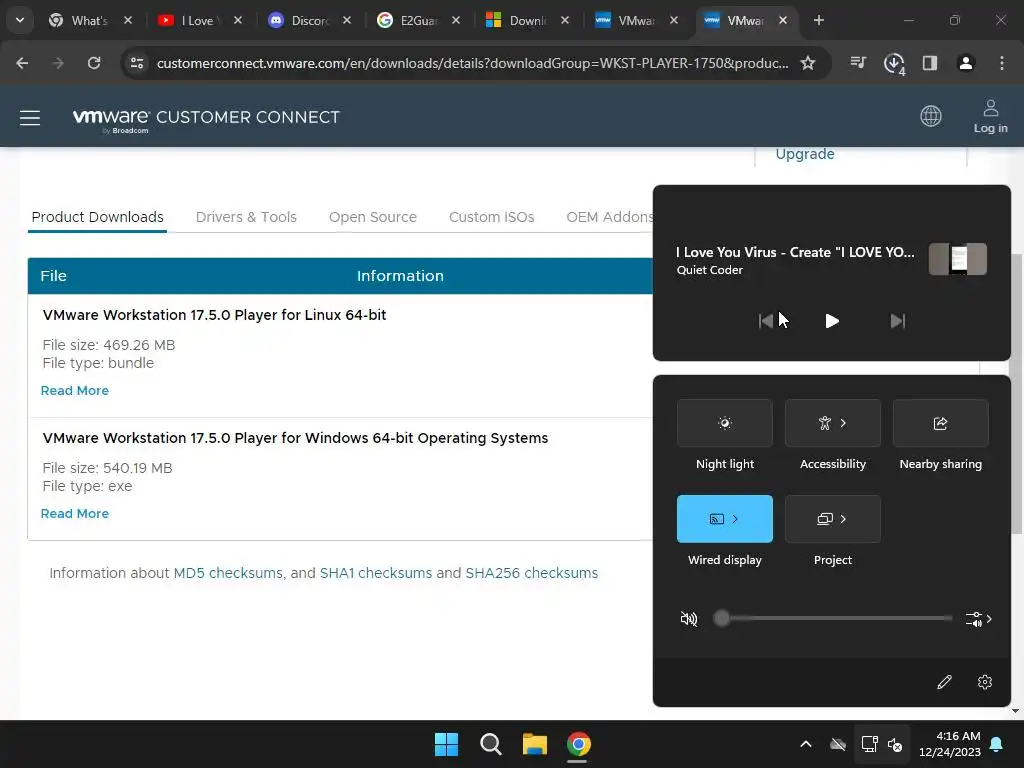Open the sound output selector
Viewport: 1024px width, 768px height.
pyautogui.click(x=978, y=618)
